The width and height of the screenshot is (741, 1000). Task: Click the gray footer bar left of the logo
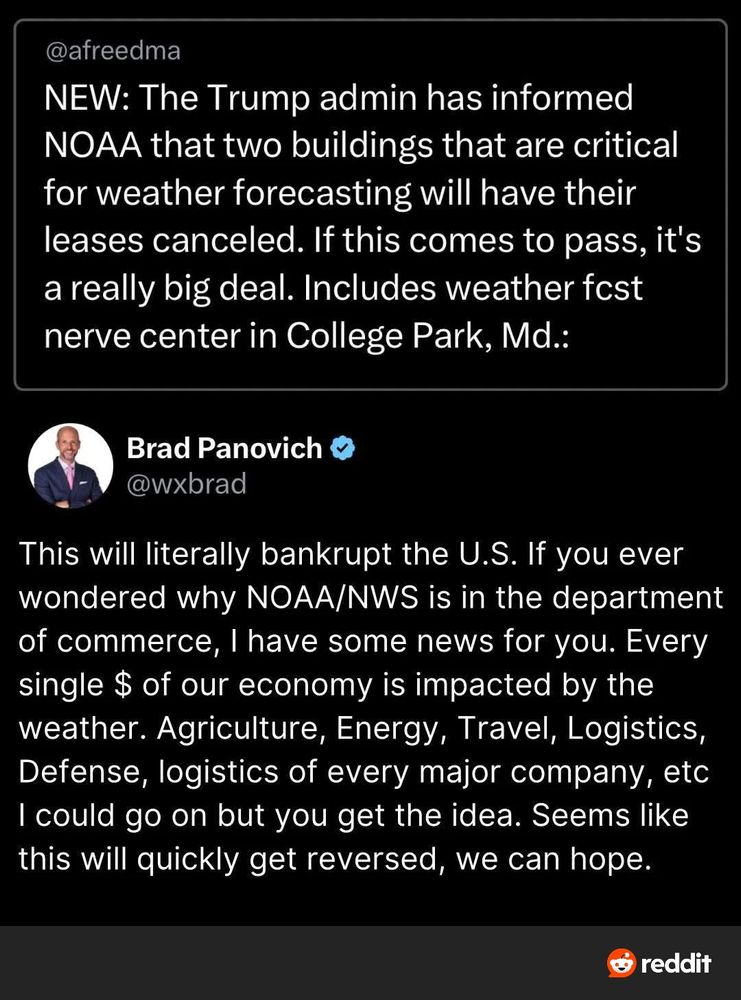click(x=300, y=963)
